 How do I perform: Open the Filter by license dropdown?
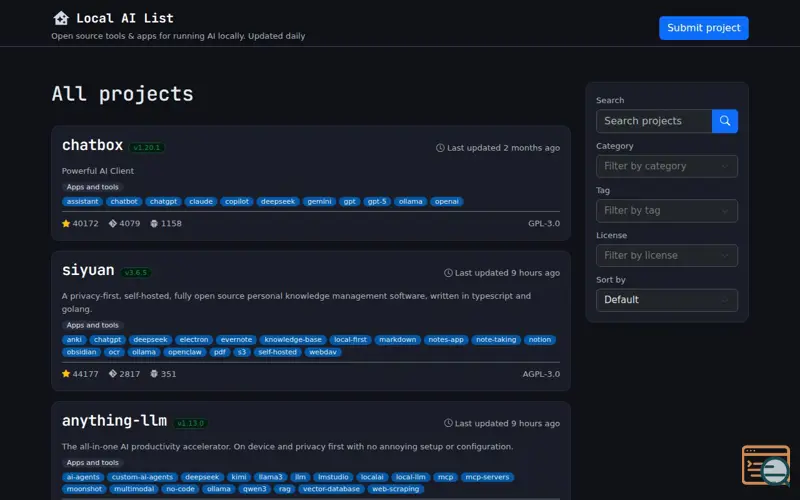[667, 256]
